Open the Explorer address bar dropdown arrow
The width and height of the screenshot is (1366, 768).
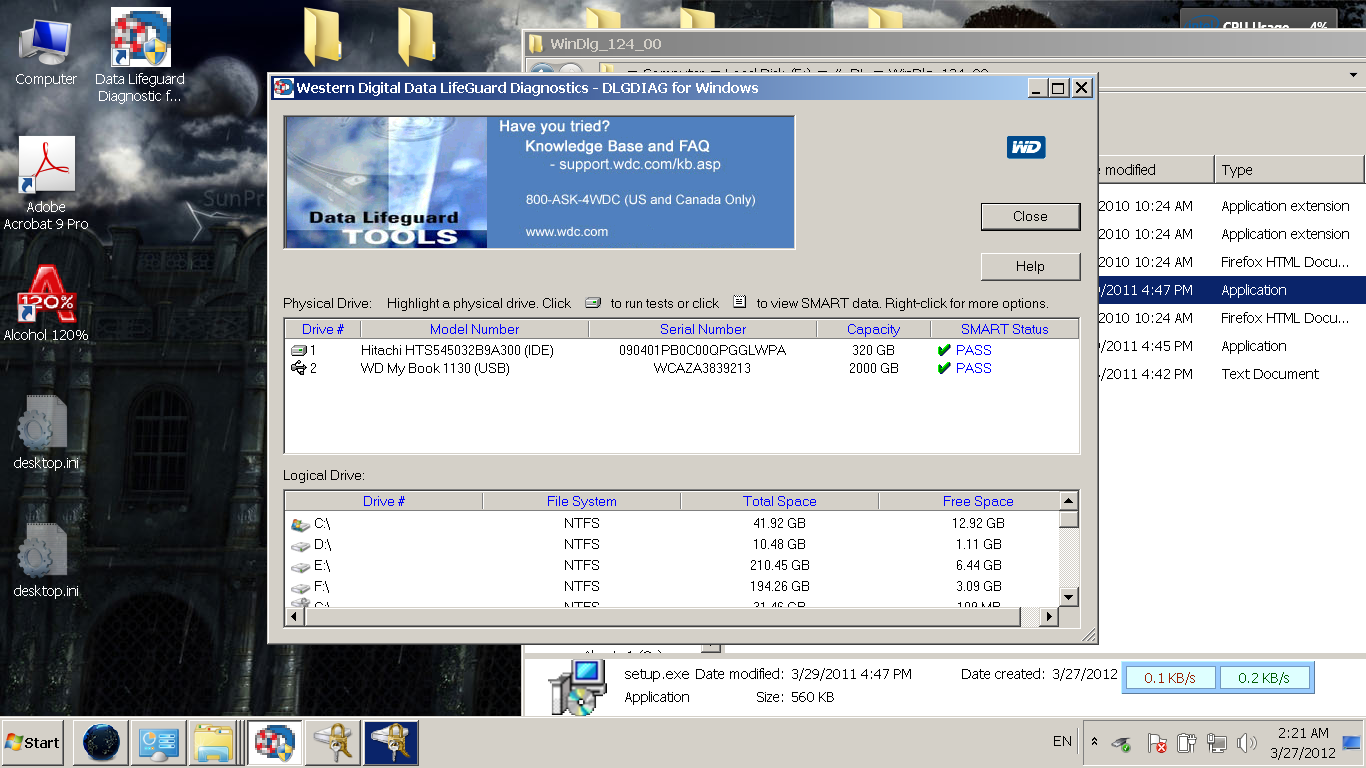click(x=1355, y=74)
